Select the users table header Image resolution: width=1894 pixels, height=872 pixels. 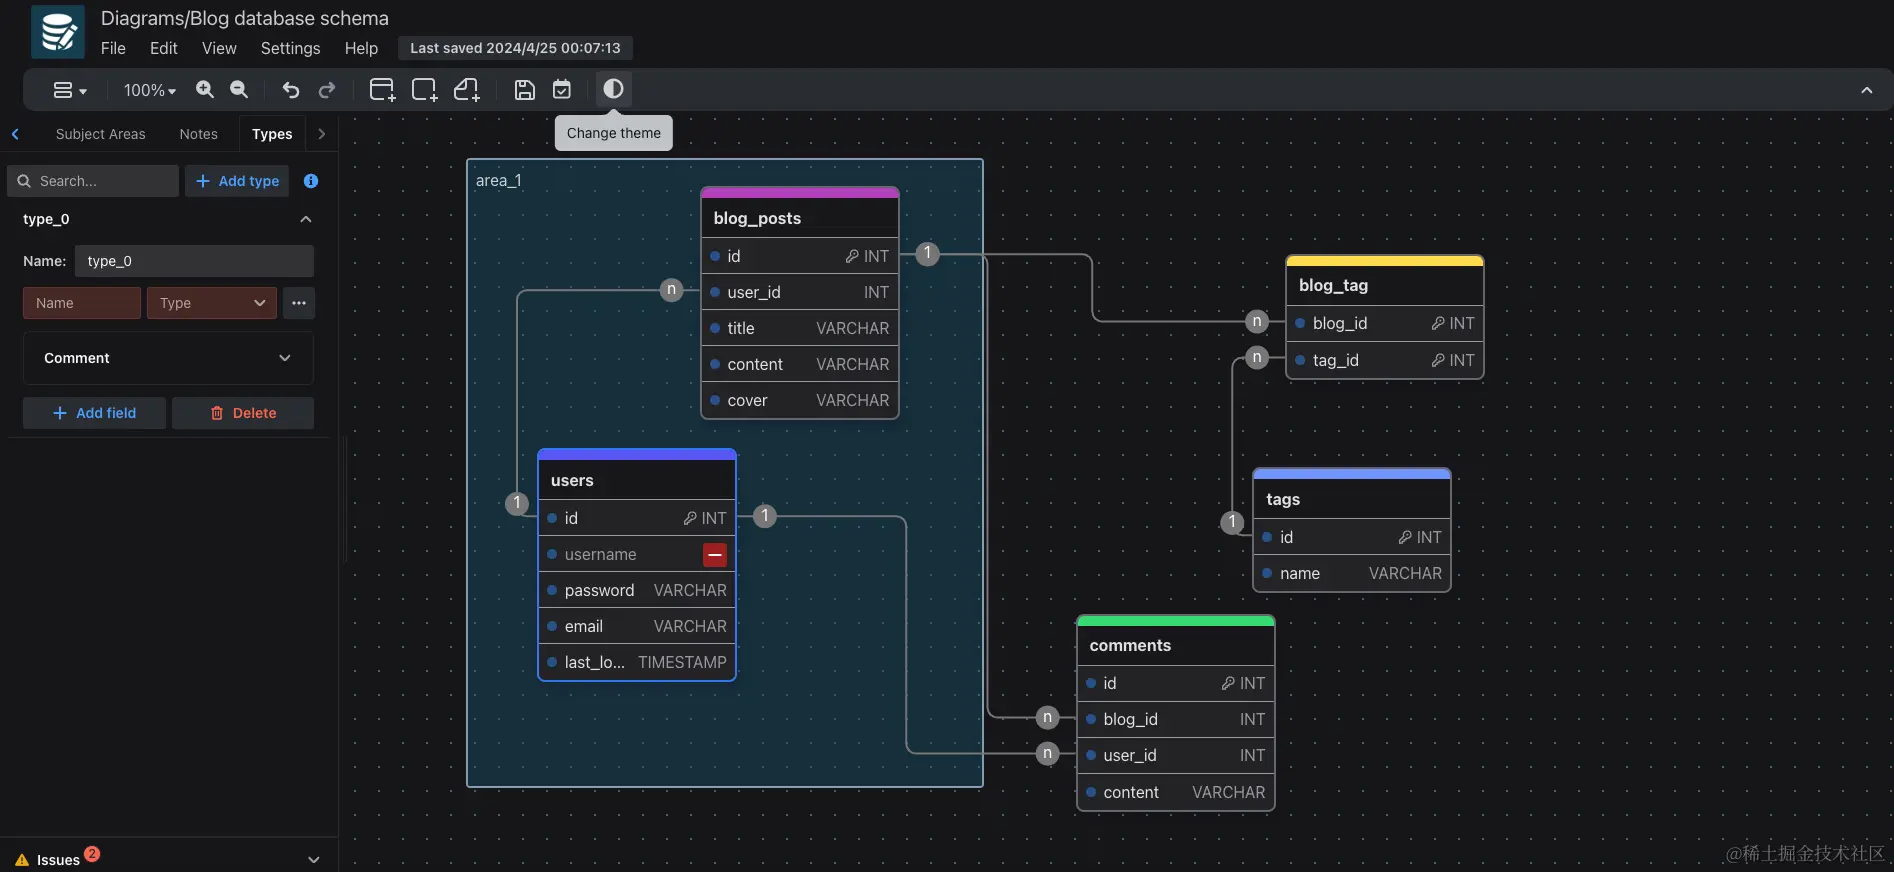tap(637, 480)
